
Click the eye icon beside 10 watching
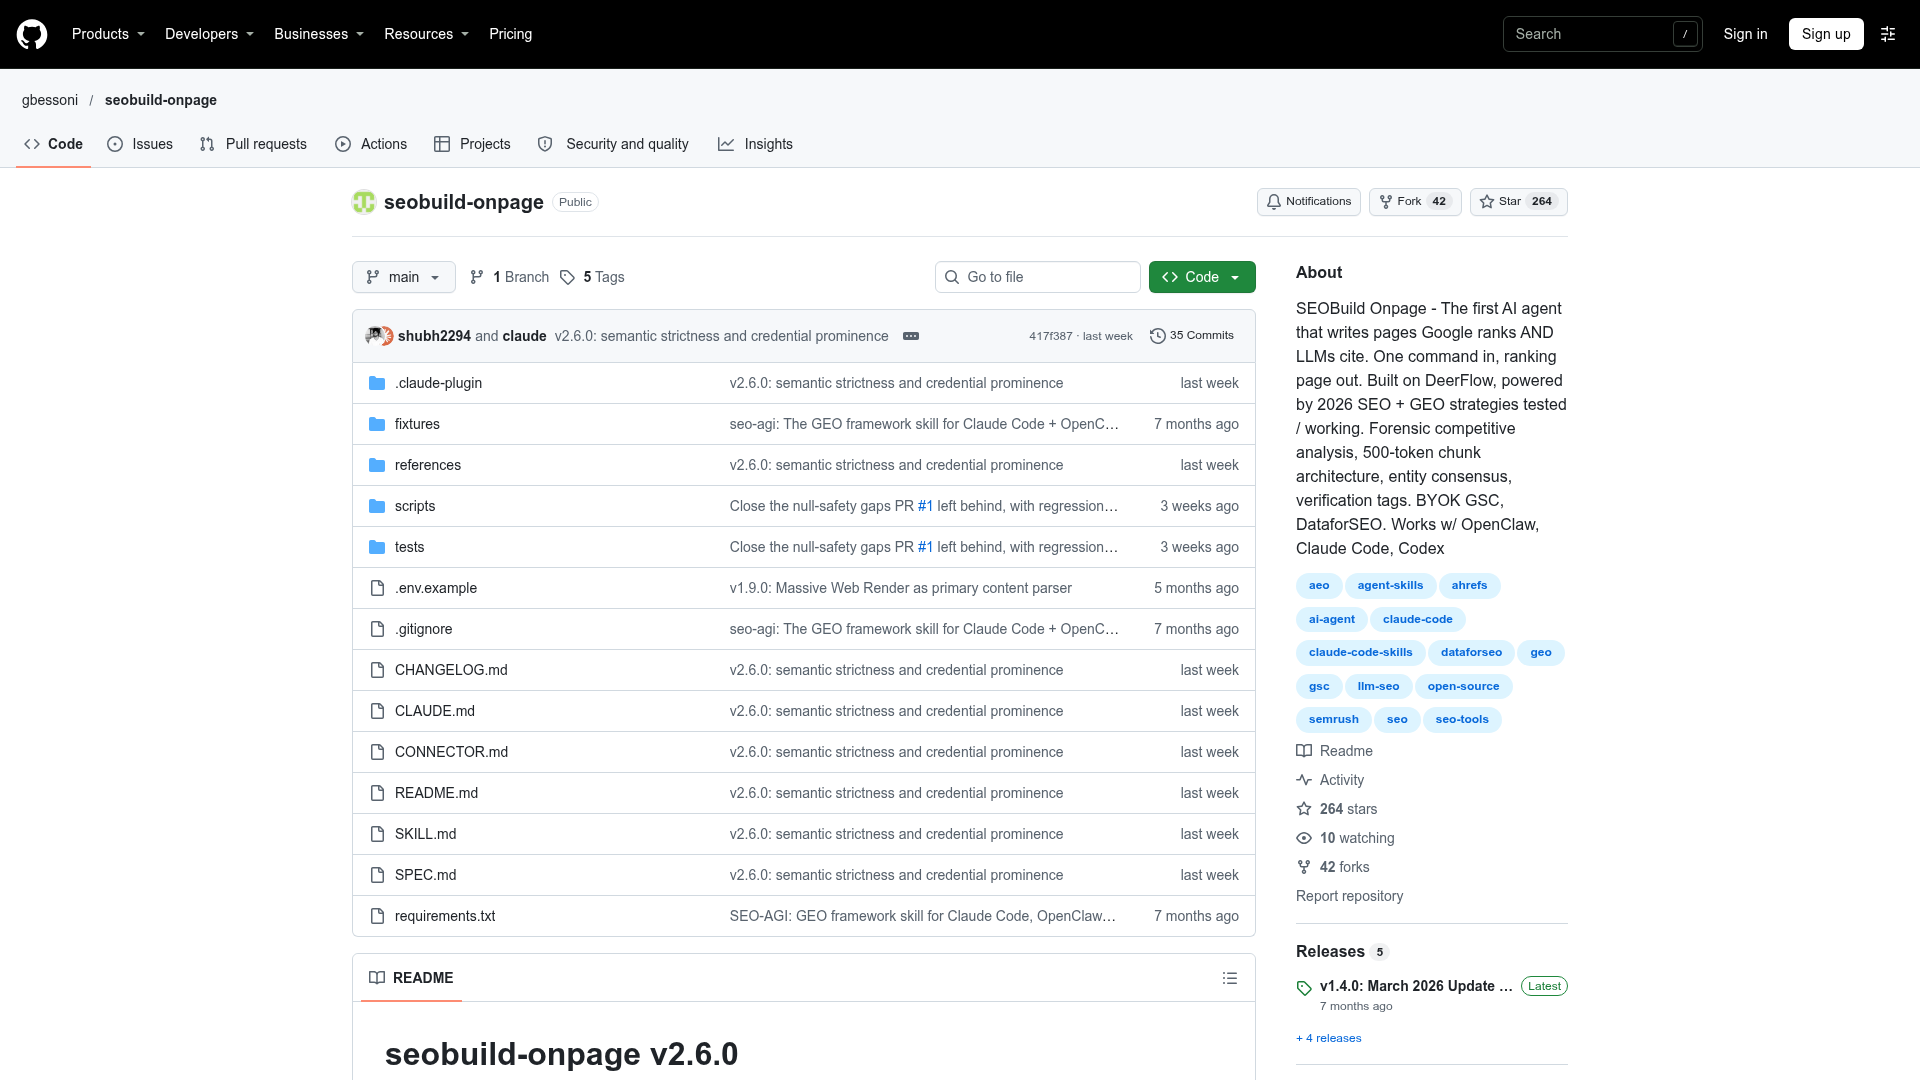tap(1304, 838)
